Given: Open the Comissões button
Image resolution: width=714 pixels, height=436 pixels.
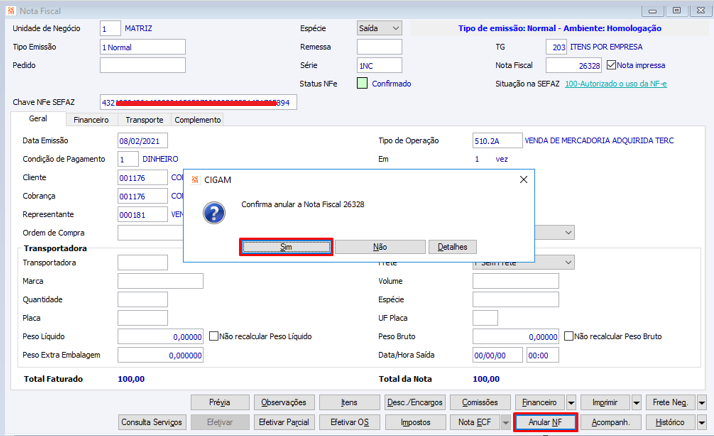Looking at the screenshot, I should [480, 403].
